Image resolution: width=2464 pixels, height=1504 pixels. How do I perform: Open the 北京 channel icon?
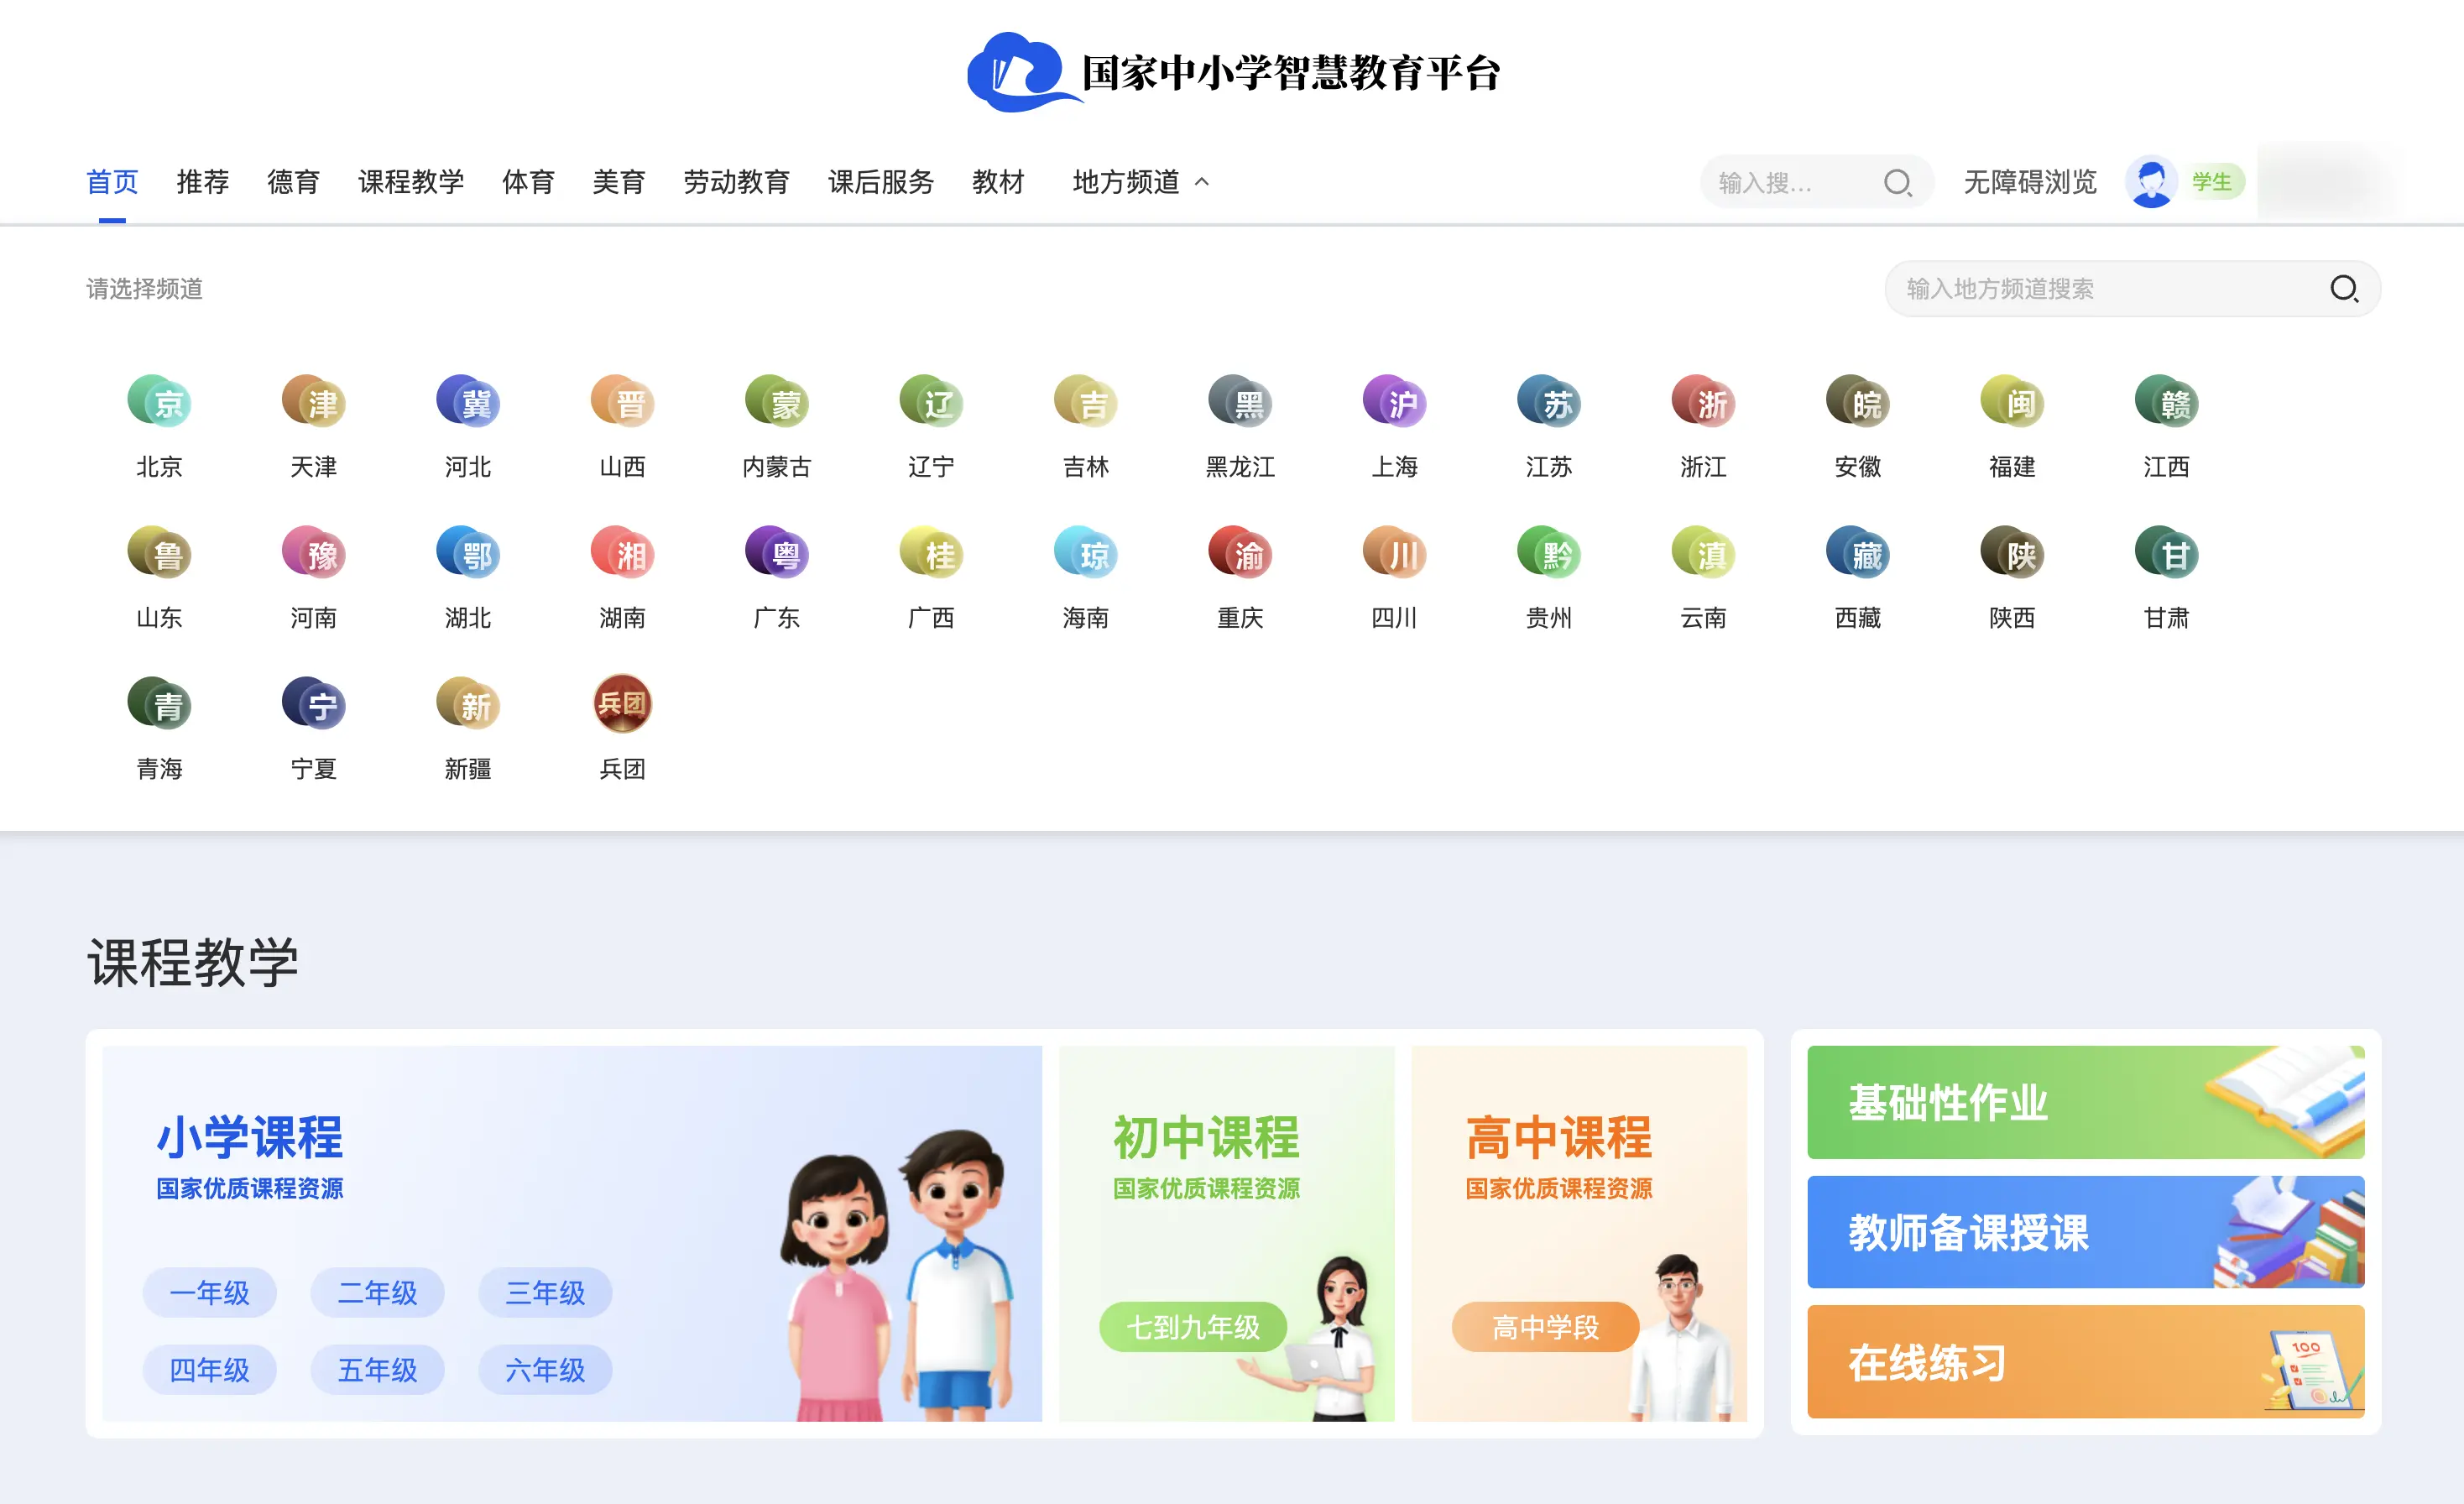pyautogui.click(x=159, y=402)
